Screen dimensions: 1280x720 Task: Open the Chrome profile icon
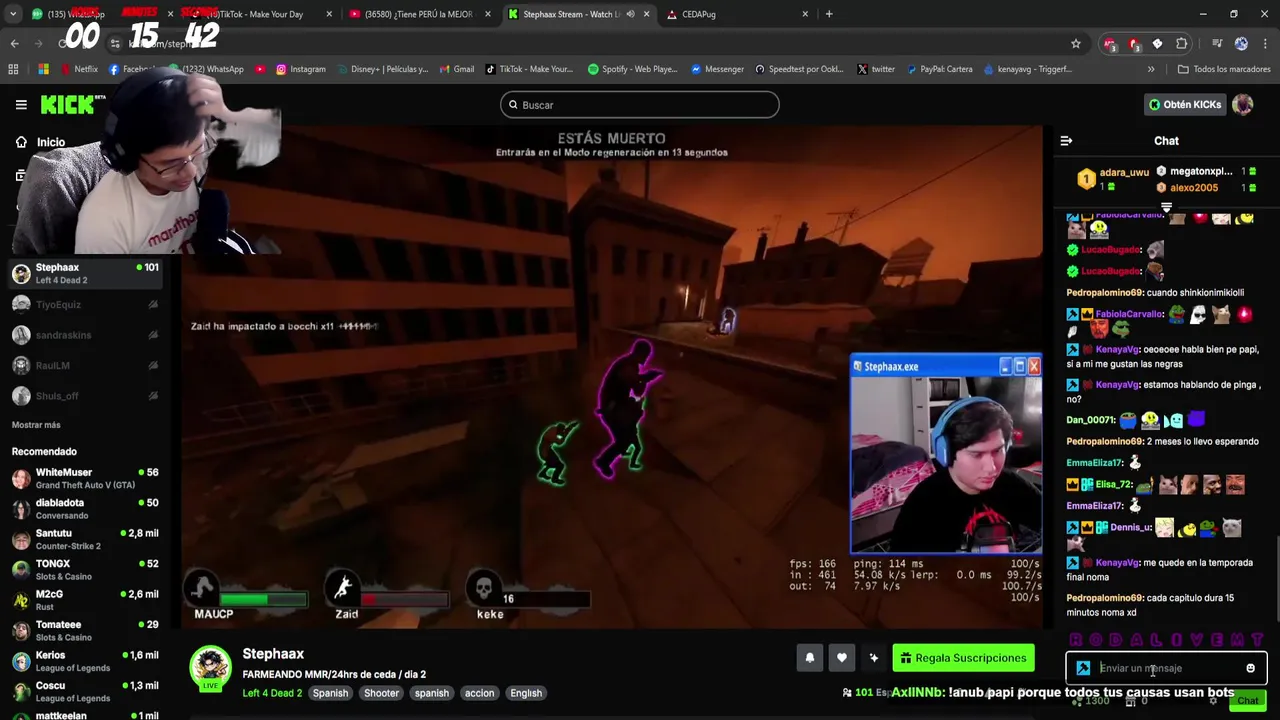[x=1241, y=44]
